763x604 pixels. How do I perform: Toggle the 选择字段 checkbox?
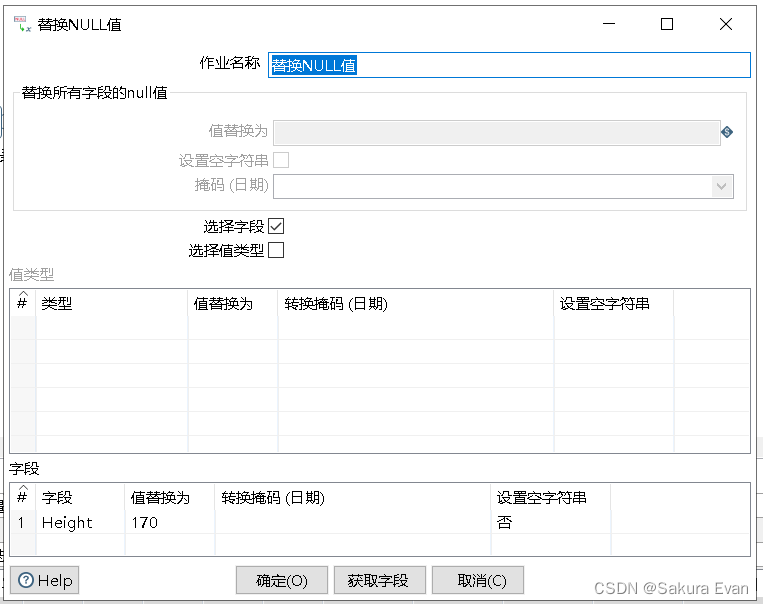tap(276, 226)
